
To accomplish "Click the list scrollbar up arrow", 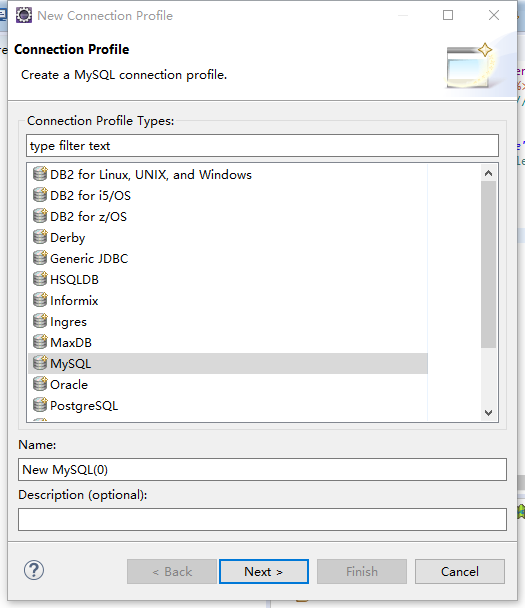I will pos(489,173).
